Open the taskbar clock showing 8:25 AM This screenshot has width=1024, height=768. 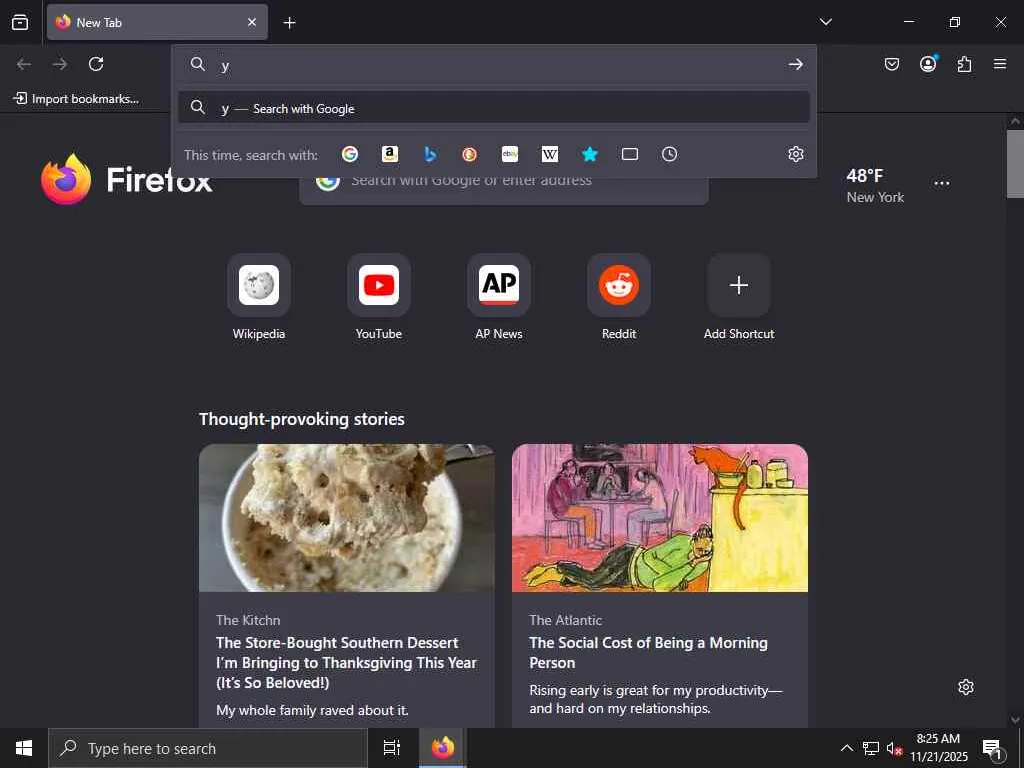(938, 748)
